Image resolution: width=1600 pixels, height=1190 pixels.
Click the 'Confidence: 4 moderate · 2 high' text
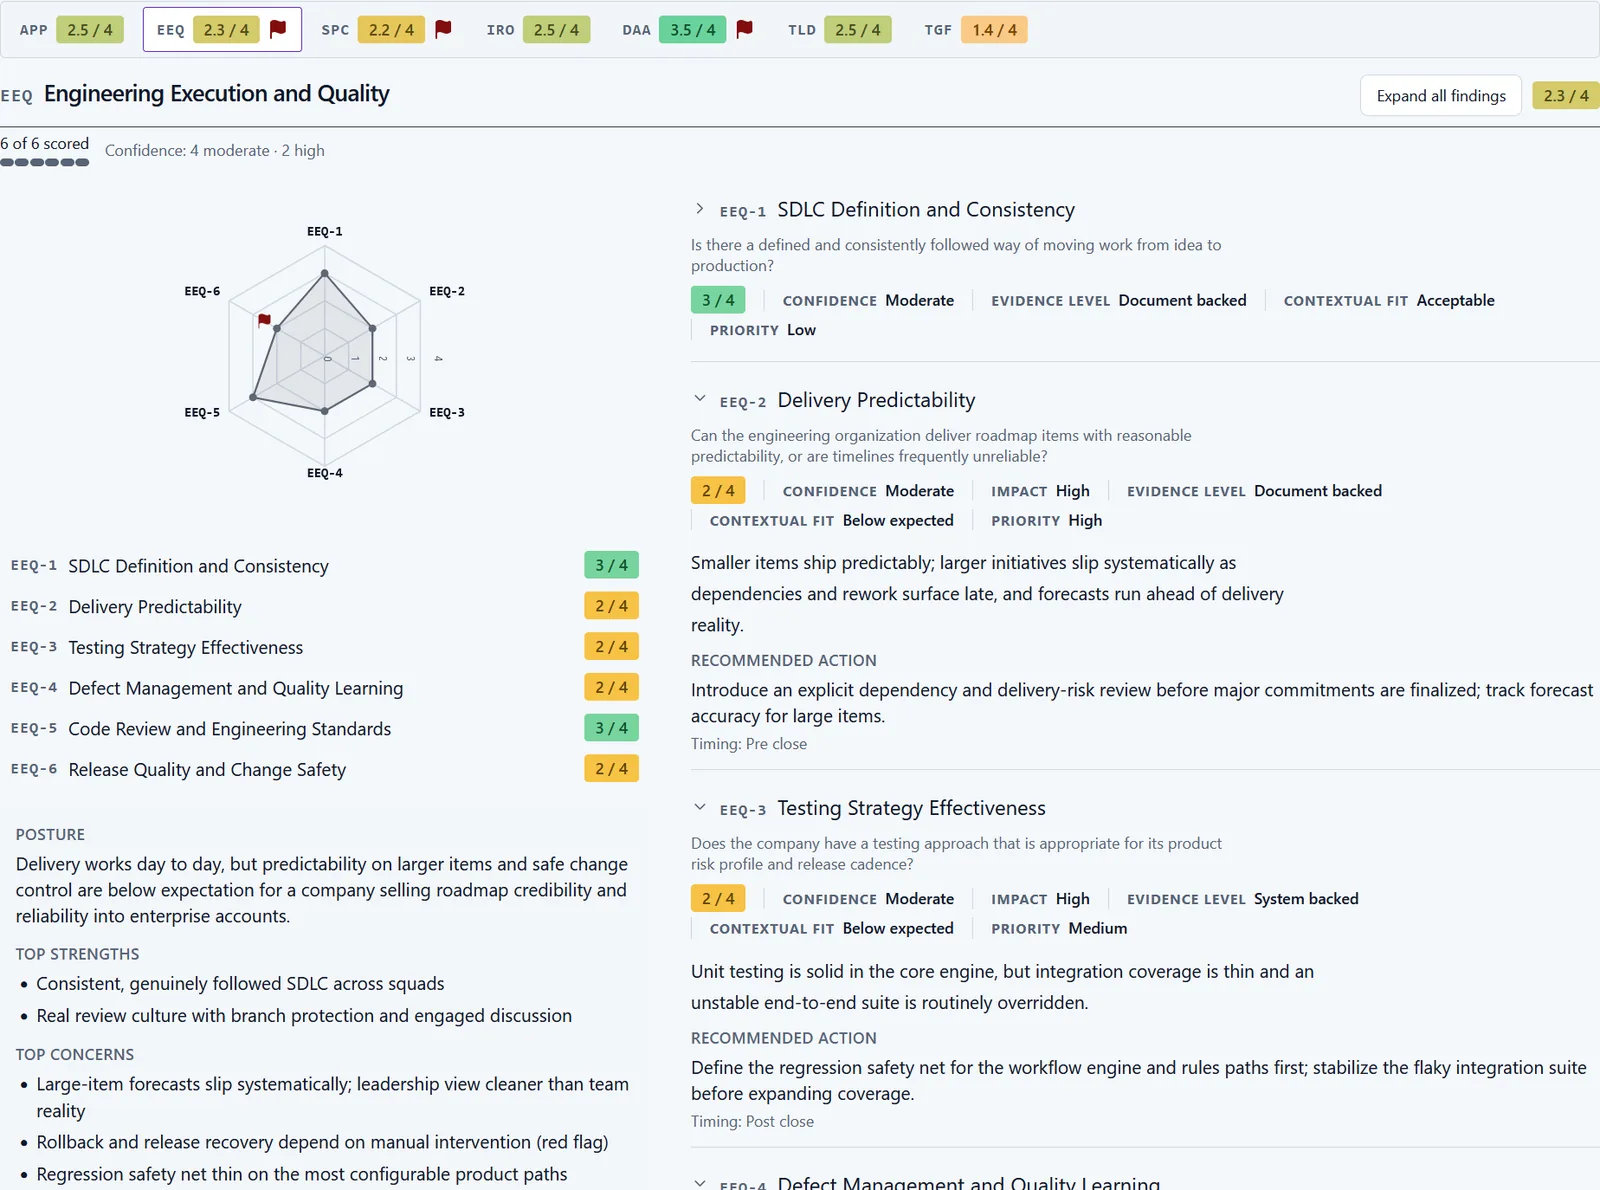pos(215,151)
